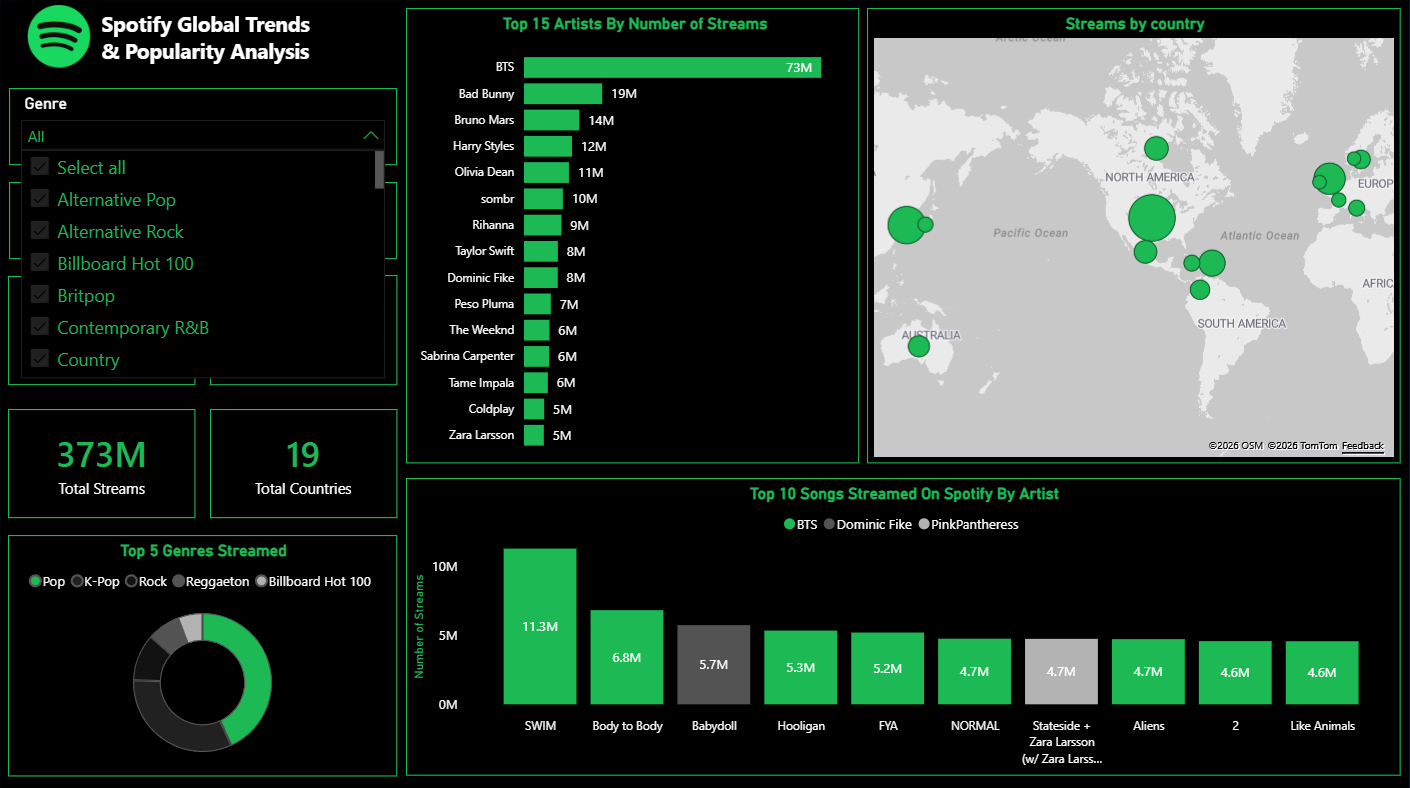
Task: Click the 373M Total Streams card
Action: pos(102,463)
